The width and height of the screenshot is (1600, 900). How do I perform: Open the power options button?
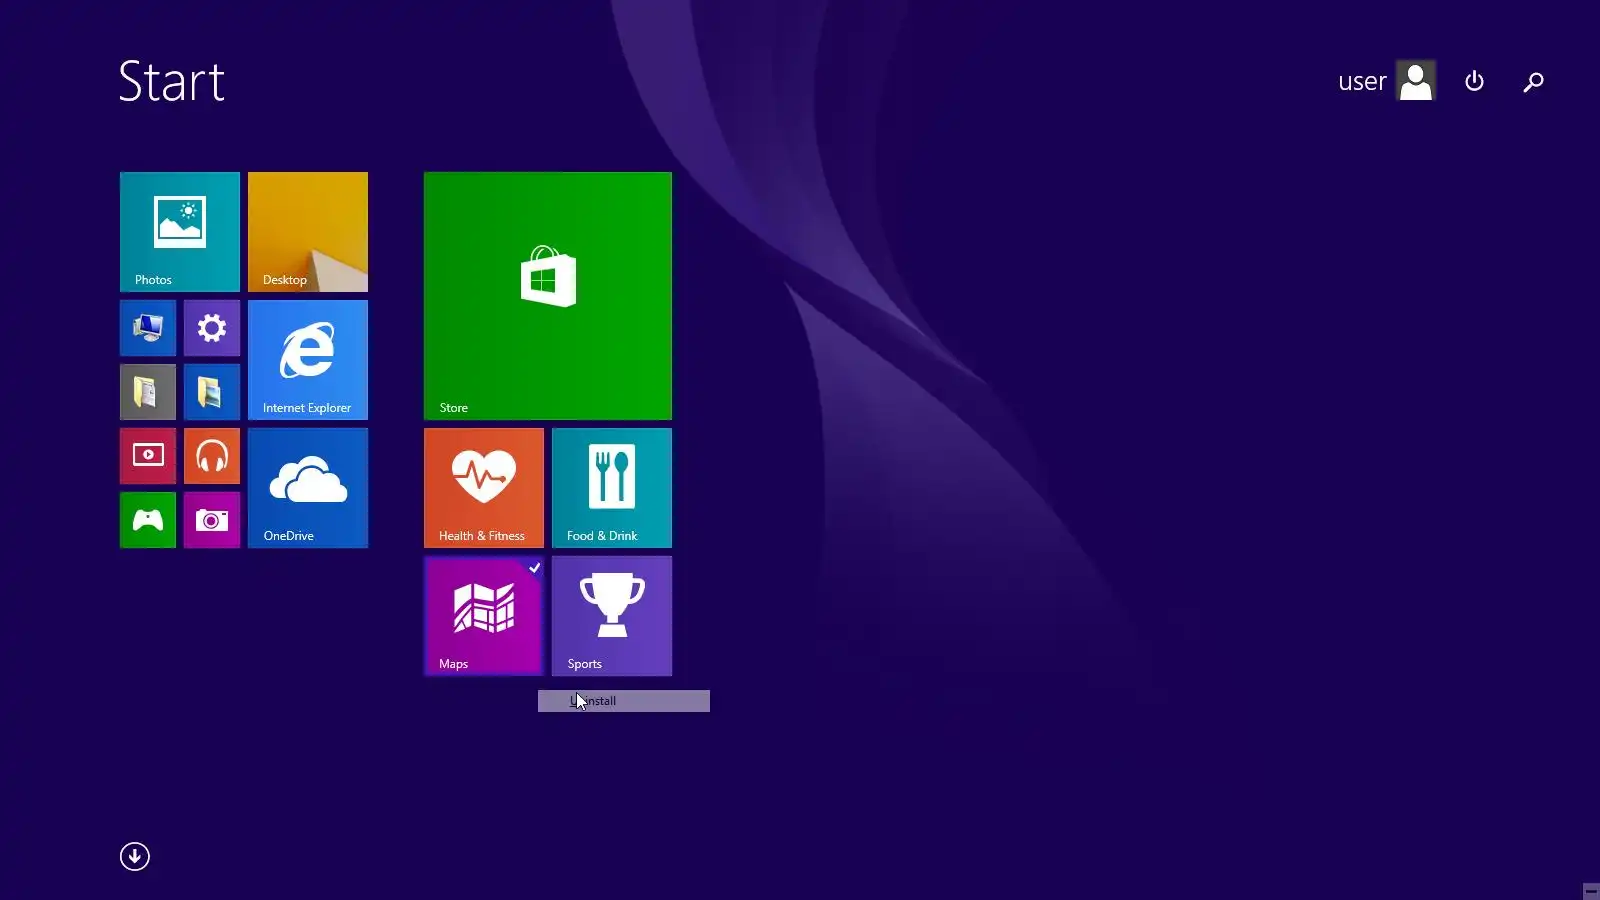tap(1474, 81)
